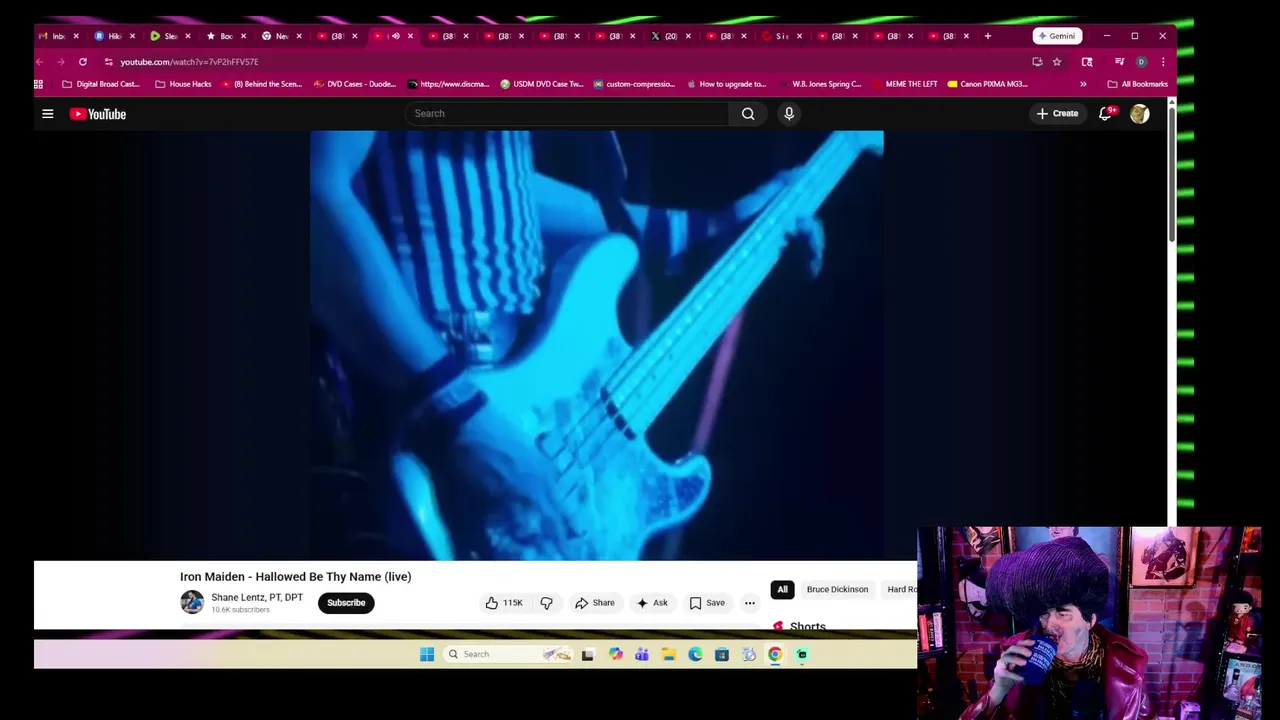Open Microsoft Teams from taskbar
1280x720 pixels.
click(642, 654)
